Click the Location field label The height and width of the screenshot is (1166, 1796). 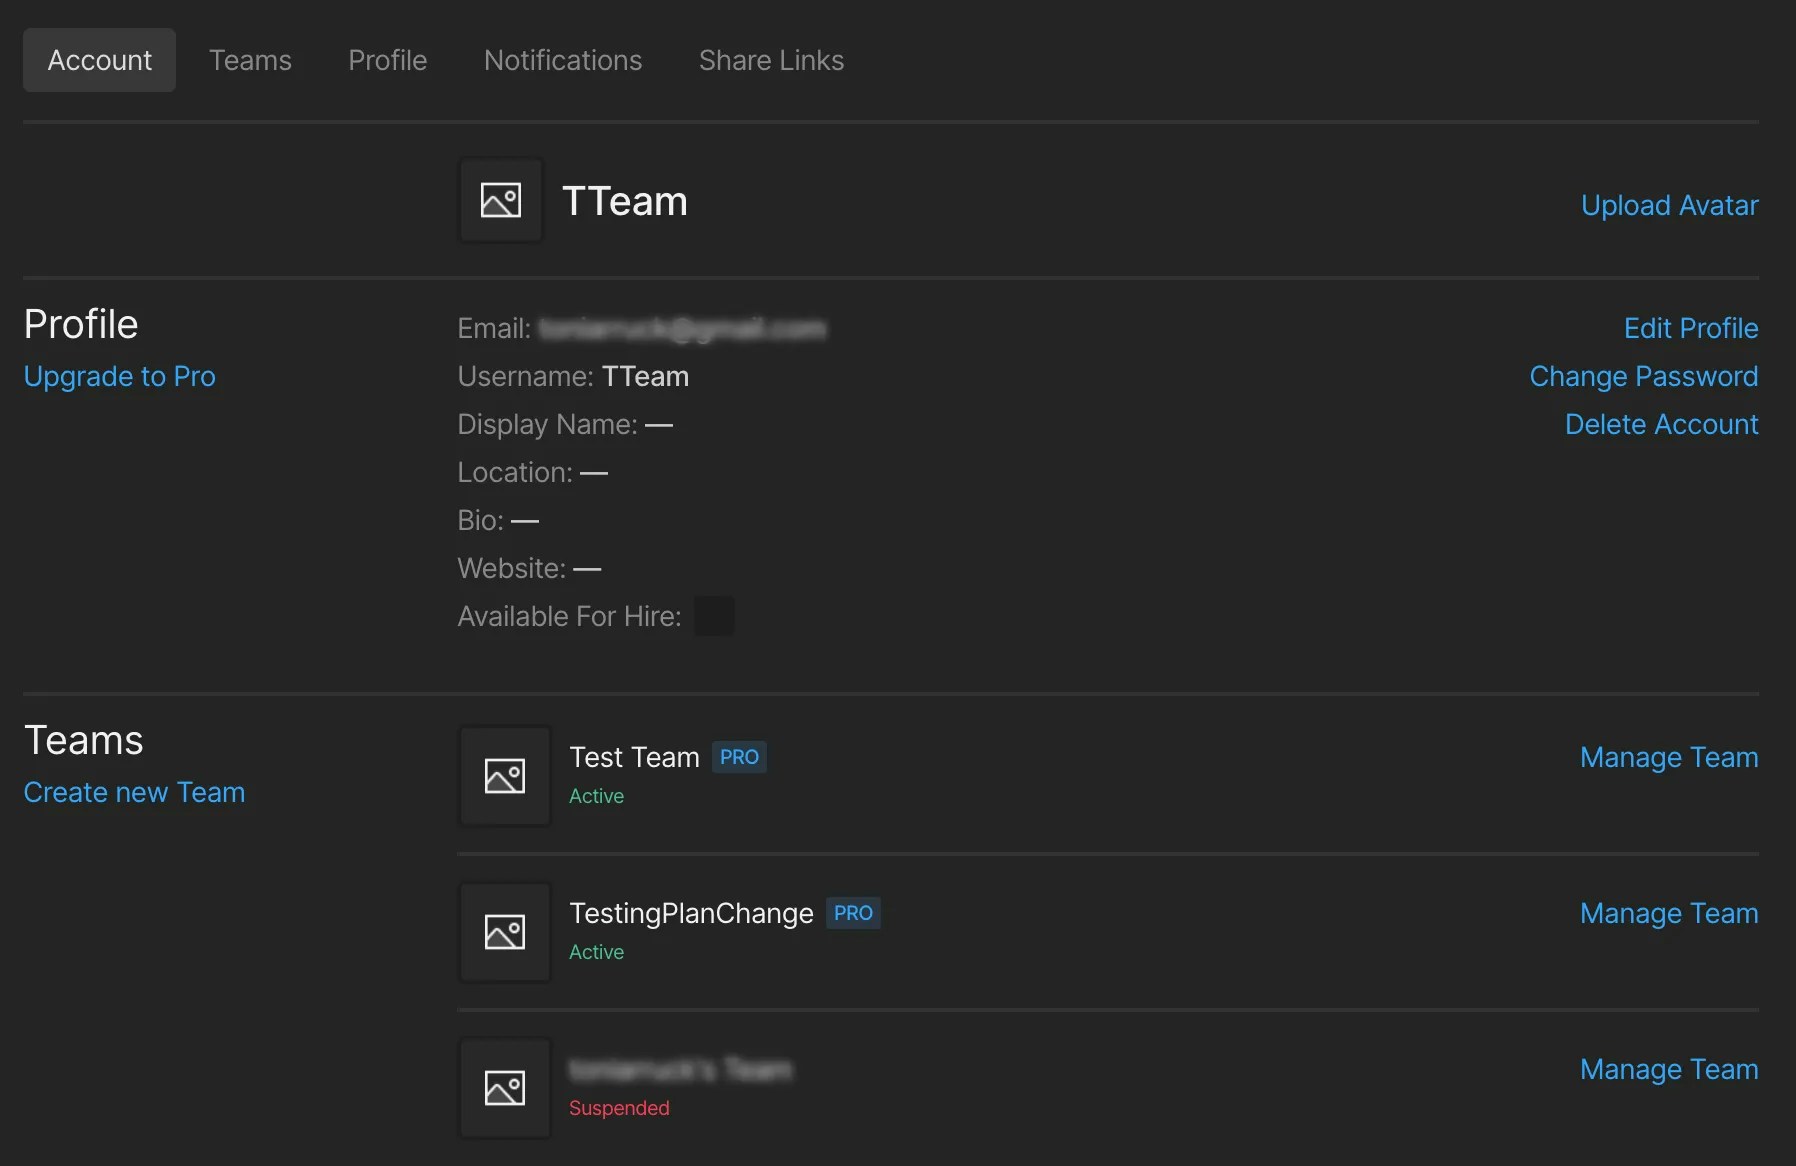point(515,472)
